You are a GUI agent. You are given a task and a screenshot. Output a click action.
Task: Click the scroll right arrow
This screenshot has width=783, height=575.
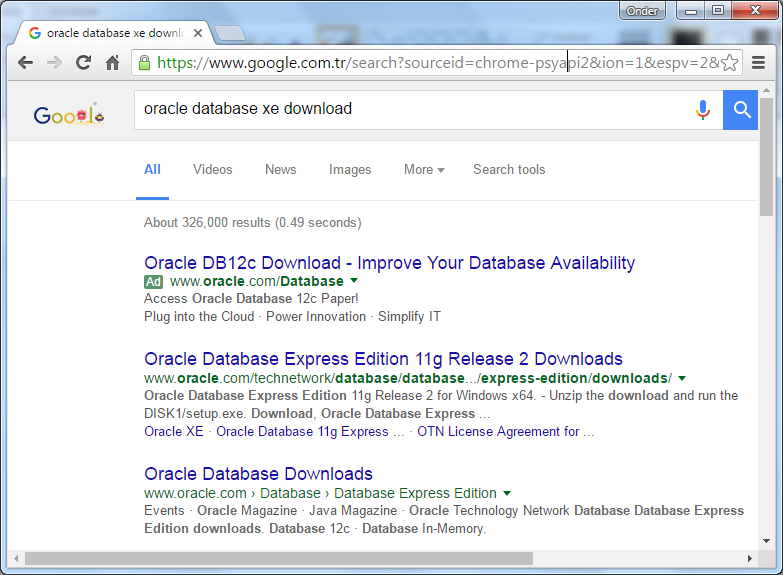coord(750,559)
